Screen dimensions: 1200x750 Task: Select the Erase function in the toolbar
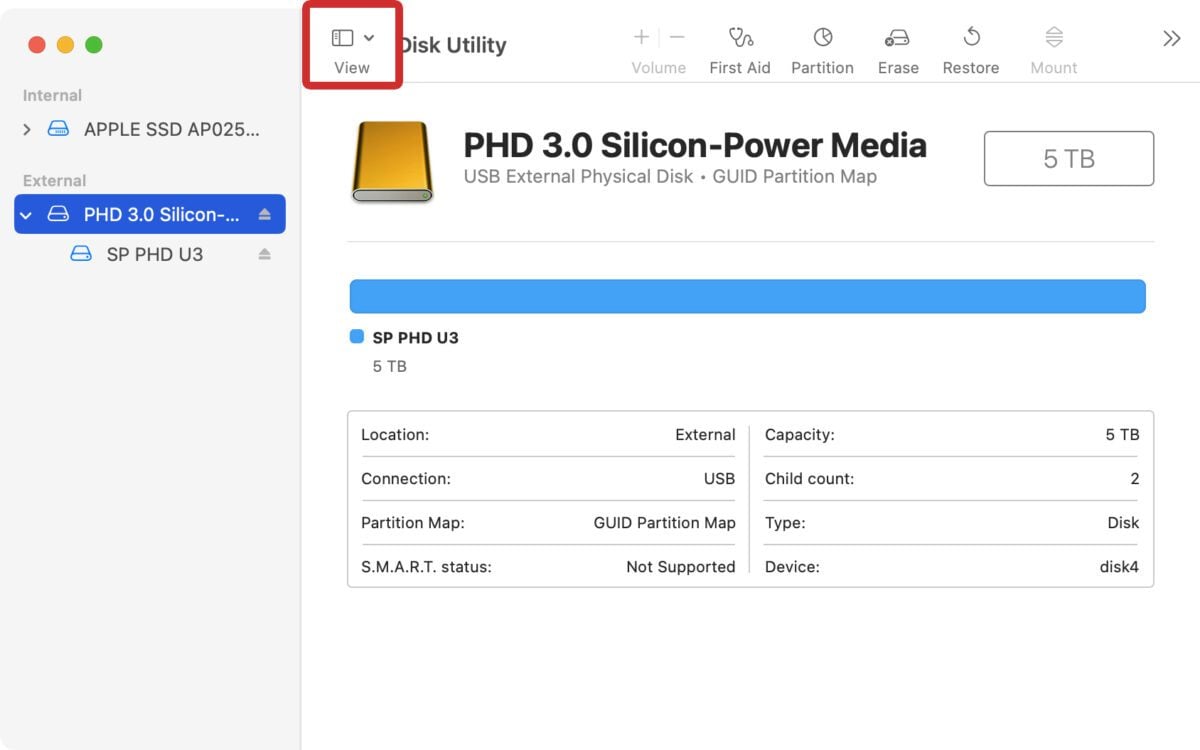point(897,47)
